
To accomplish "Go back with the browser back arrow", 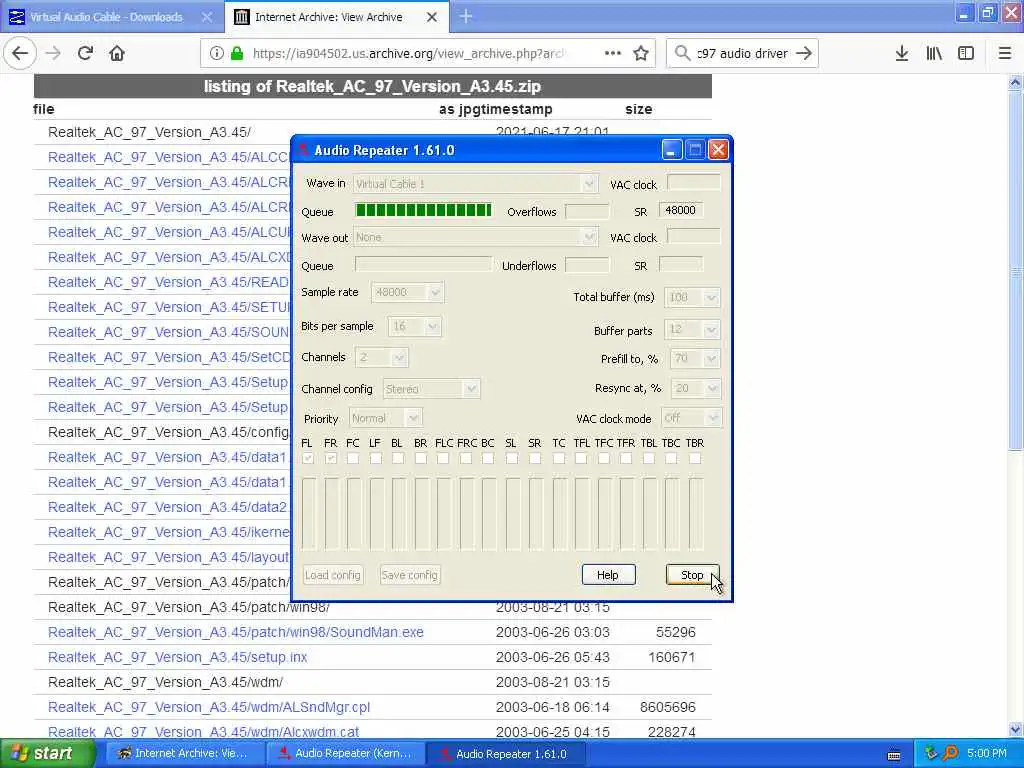I will click(20, 54).
